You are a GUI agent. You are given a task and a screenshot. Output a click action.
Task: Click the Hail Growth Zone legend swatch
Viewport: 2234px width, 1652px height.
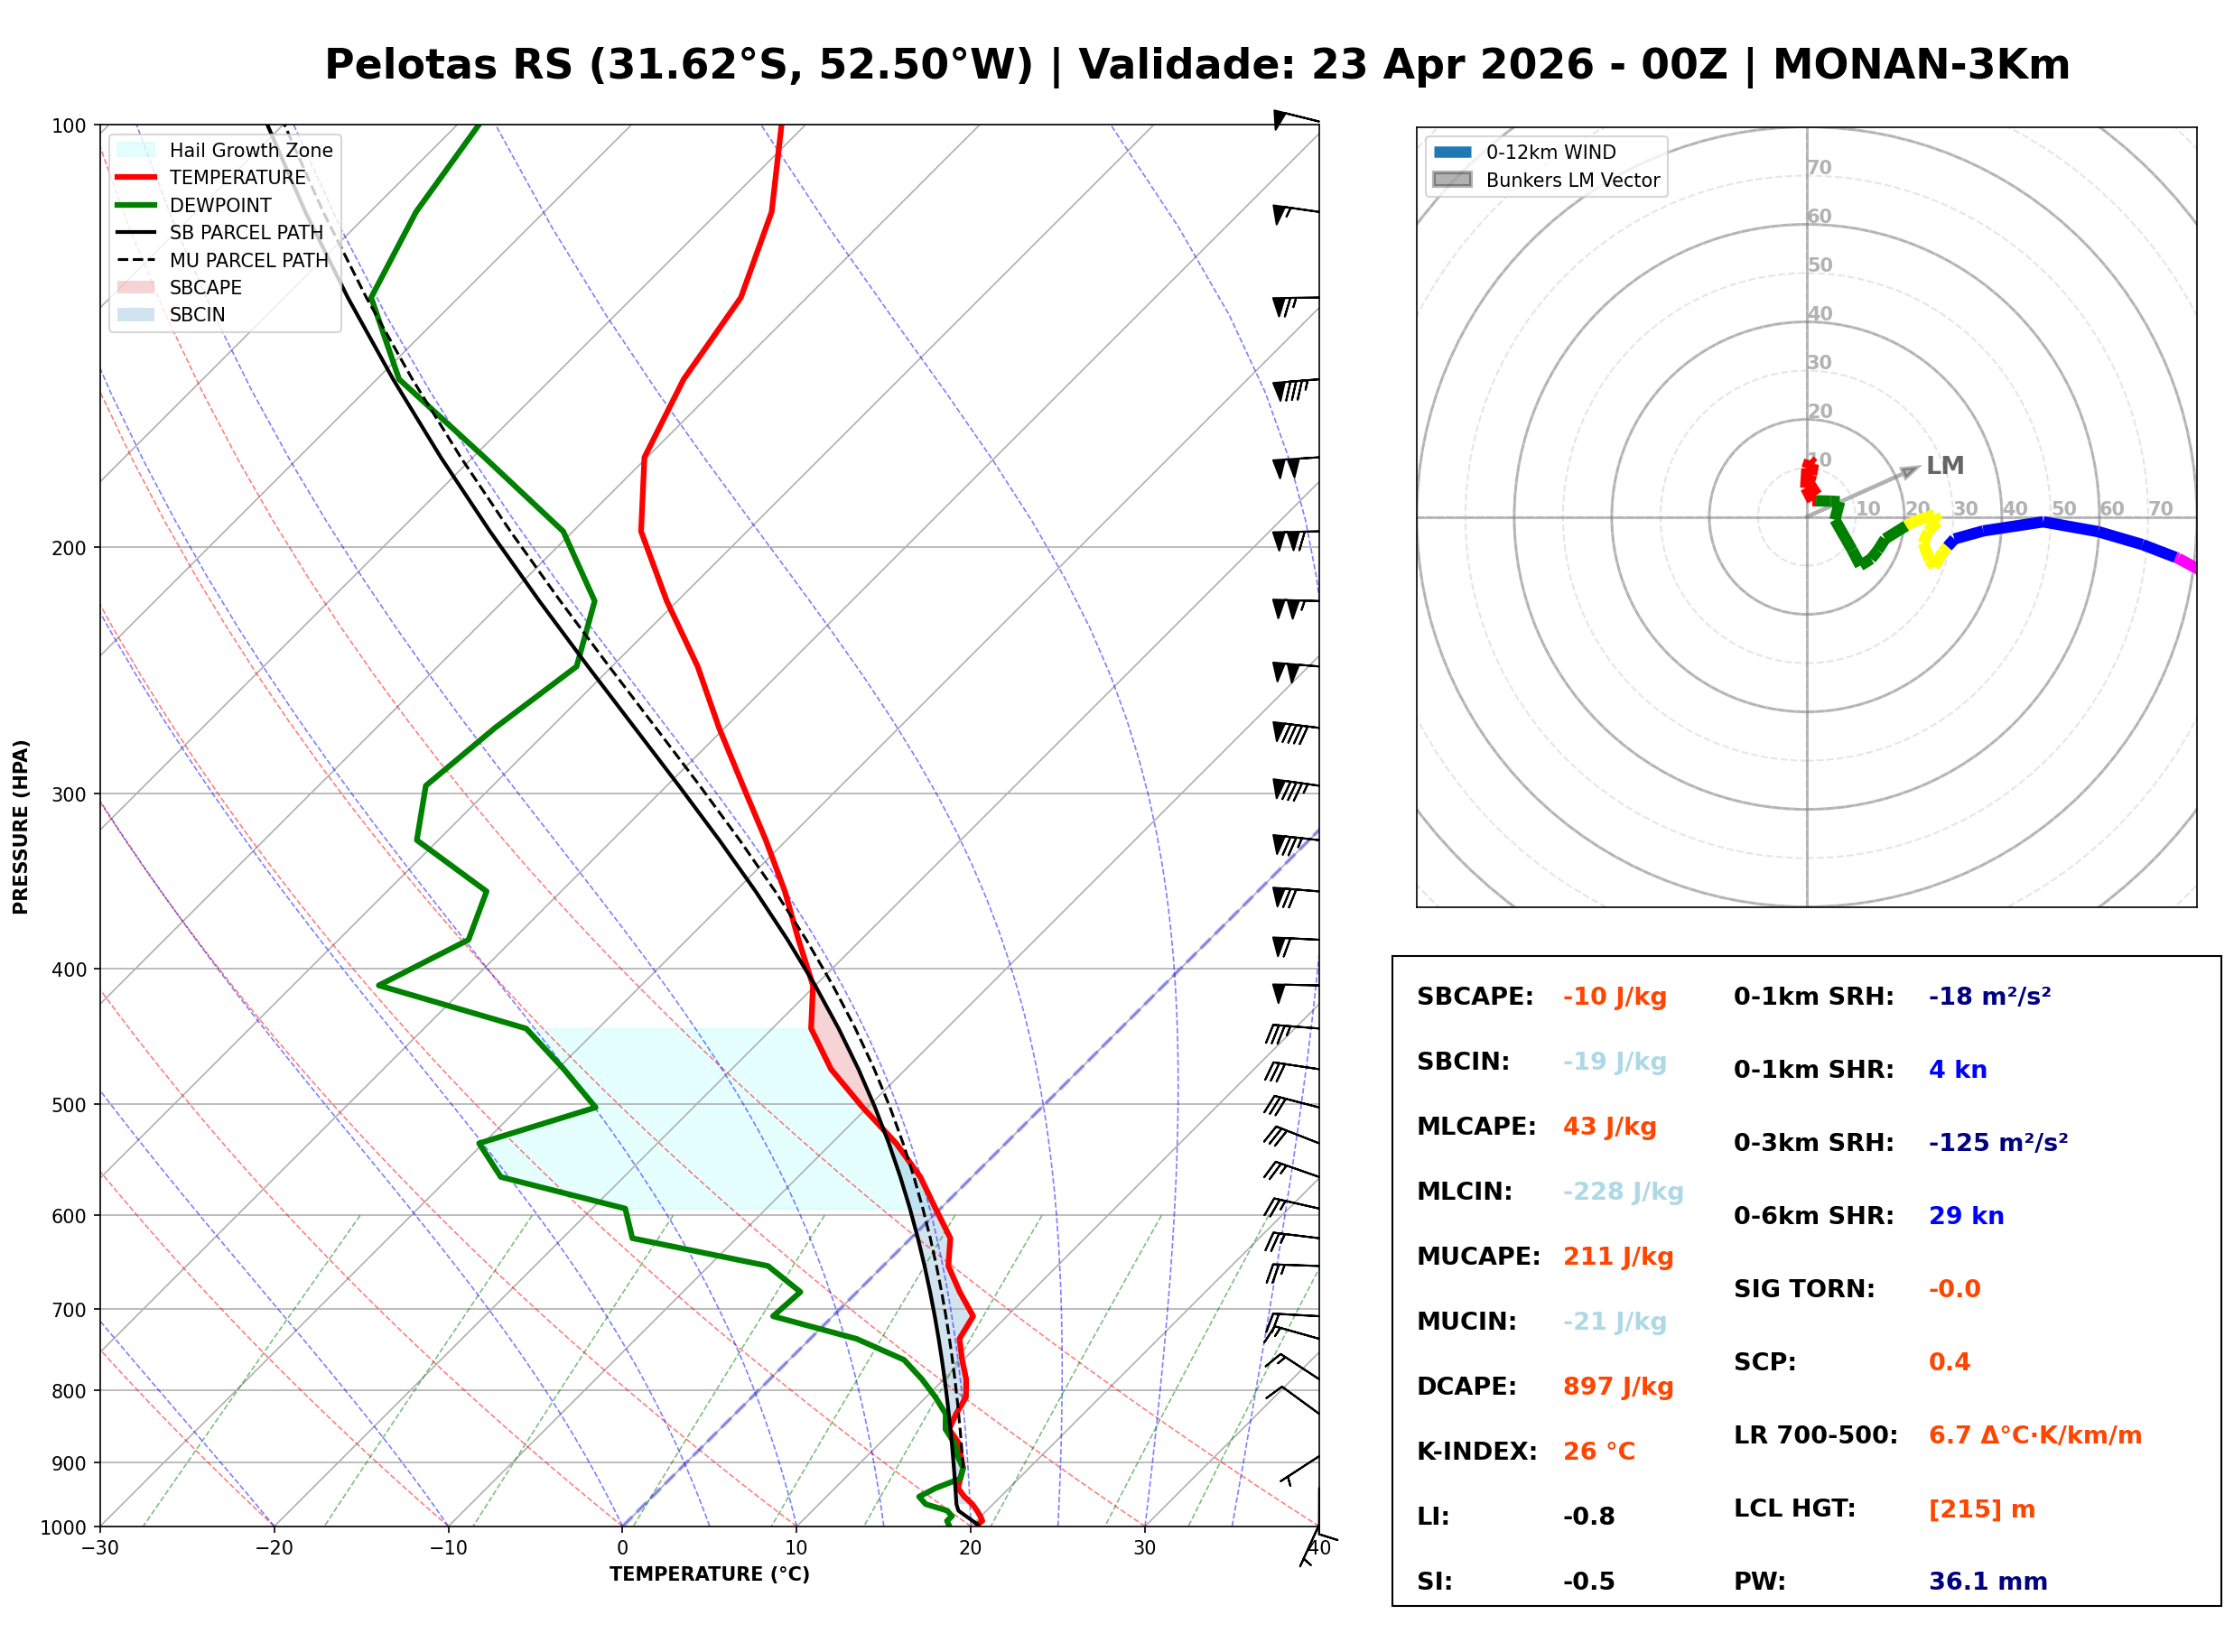click(x=136, y=150)
